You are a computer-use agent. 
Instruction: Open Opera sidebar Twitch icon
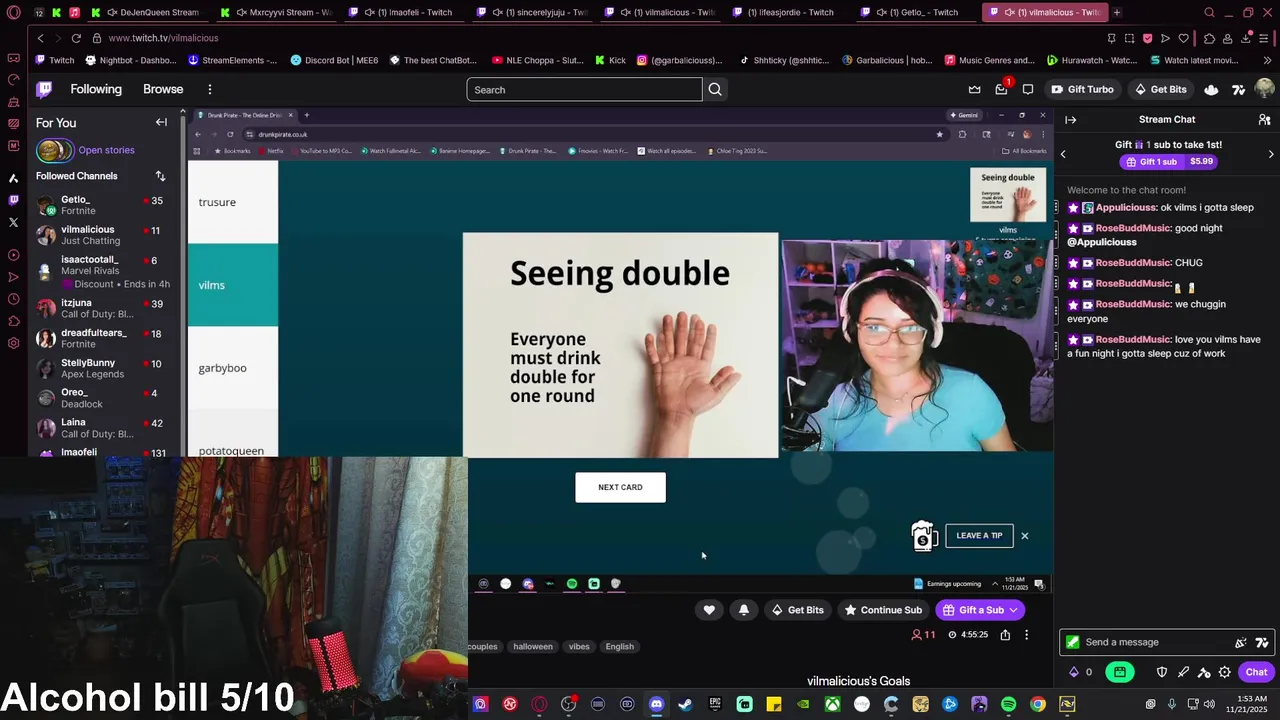pyautogui.click(x=13, y=200)
